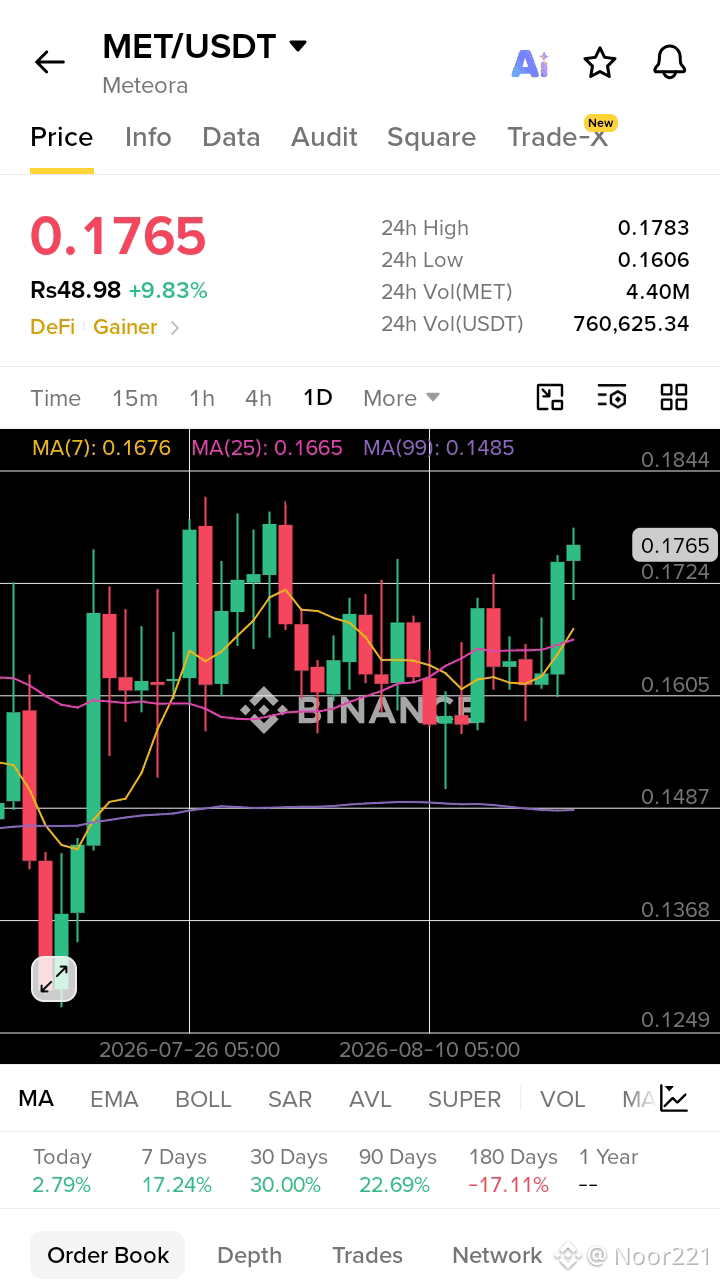Select the 1h timeframe
This screenshot has width=720, height=1281.
[202, 398]
